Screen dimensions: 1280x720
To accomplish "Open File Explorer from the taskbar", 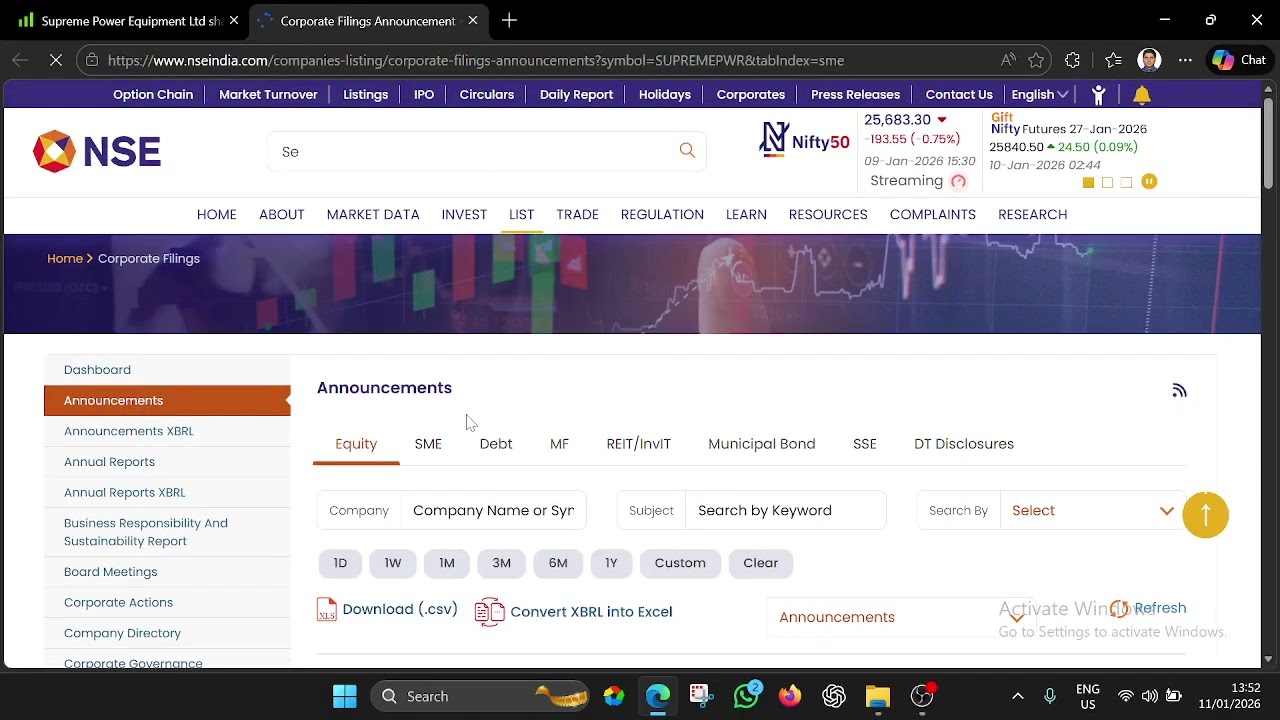I will pos(878,696).
